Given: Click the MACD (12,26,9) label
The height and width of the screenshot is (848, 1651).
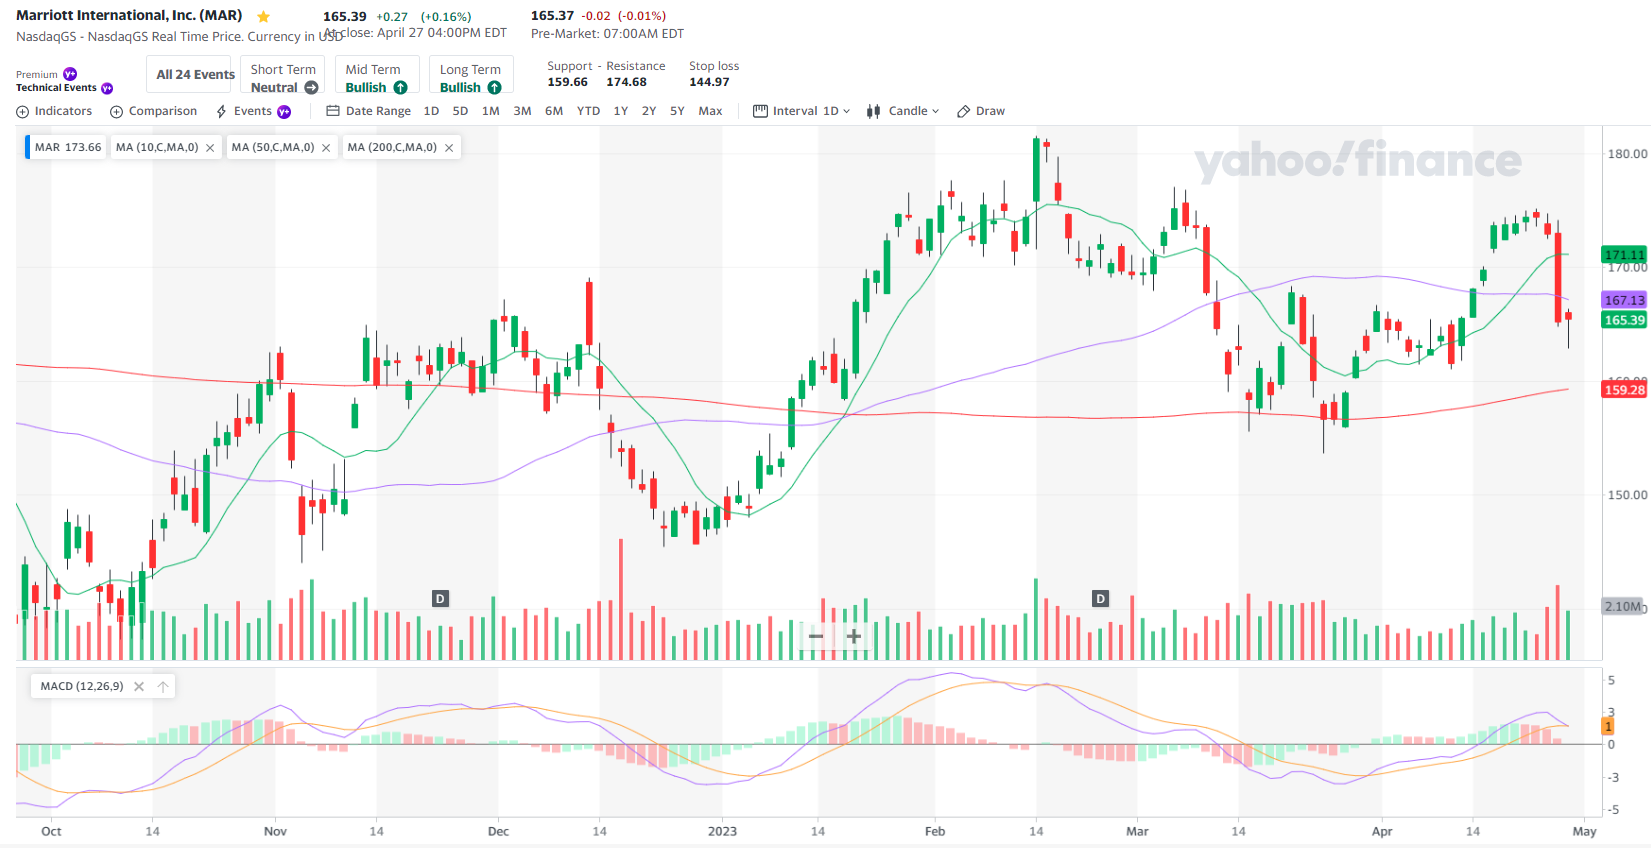Looking at the screenshot, I should coord(82,686).
